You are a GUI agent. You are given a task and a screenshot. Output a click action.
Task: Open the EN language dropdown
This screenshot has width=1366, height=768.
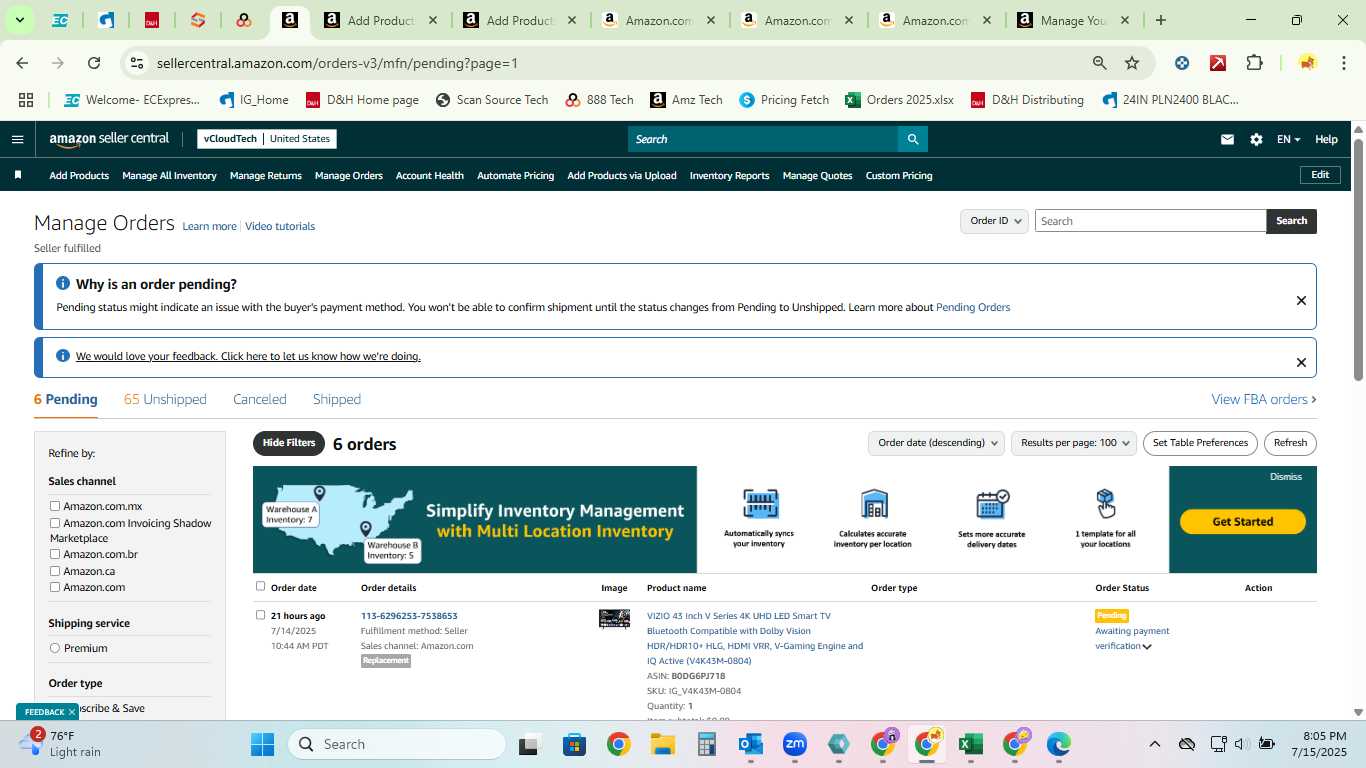[x=1289, y=139]
